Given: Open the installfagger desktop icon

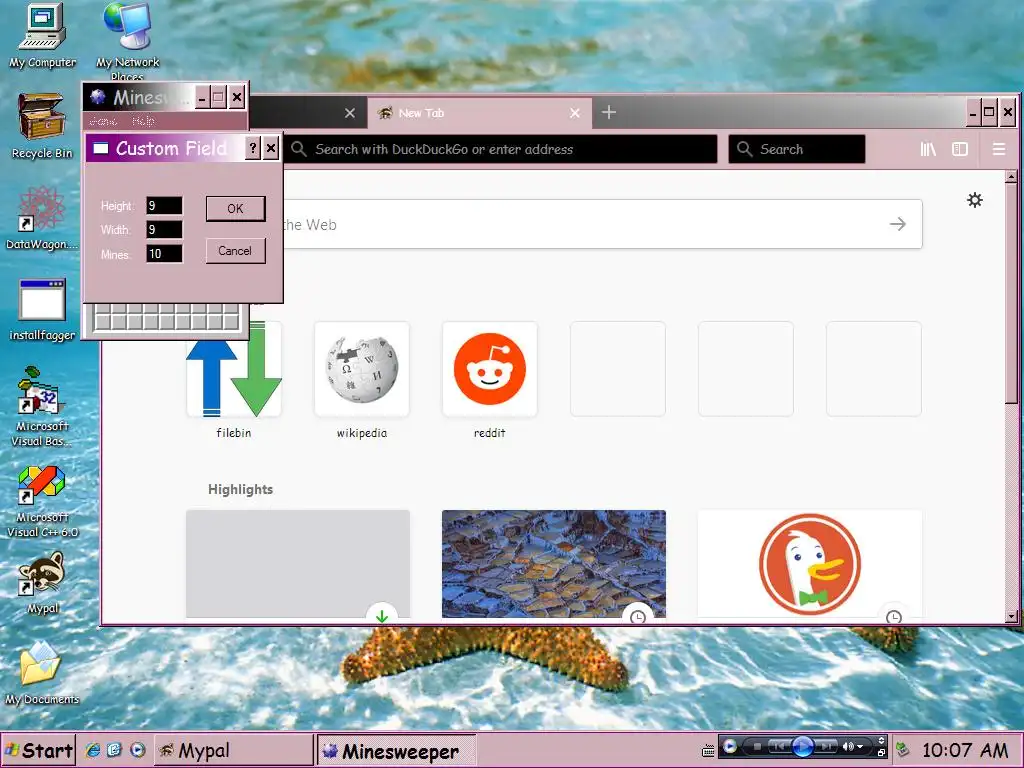Looking at the screenshot, I should pyautogui.click(x=42, y=309).
